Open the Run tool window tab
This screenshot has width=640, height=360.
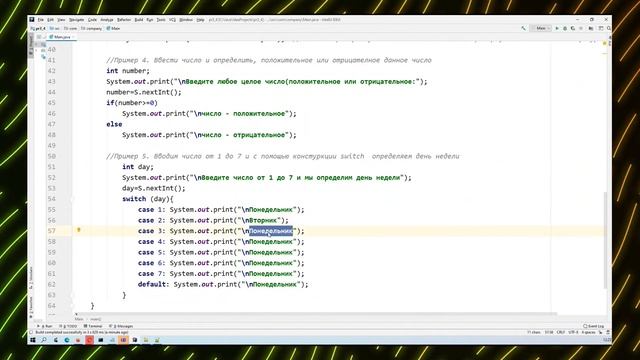click(x=45, y=326)
